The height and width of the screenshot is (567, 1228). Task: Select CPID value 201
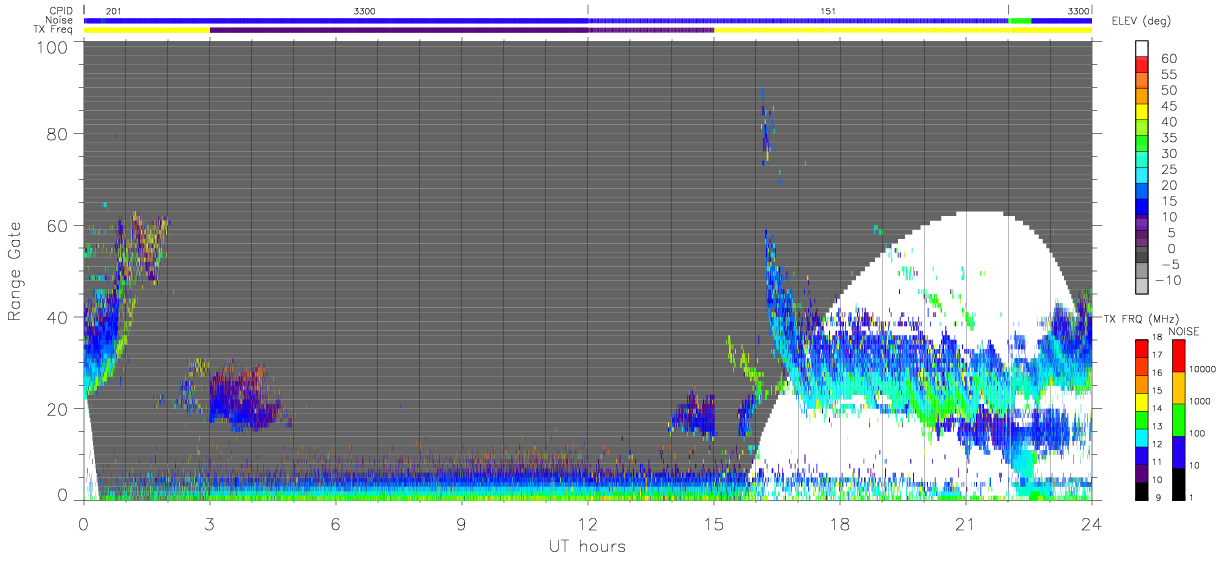(x=113, y=10)
